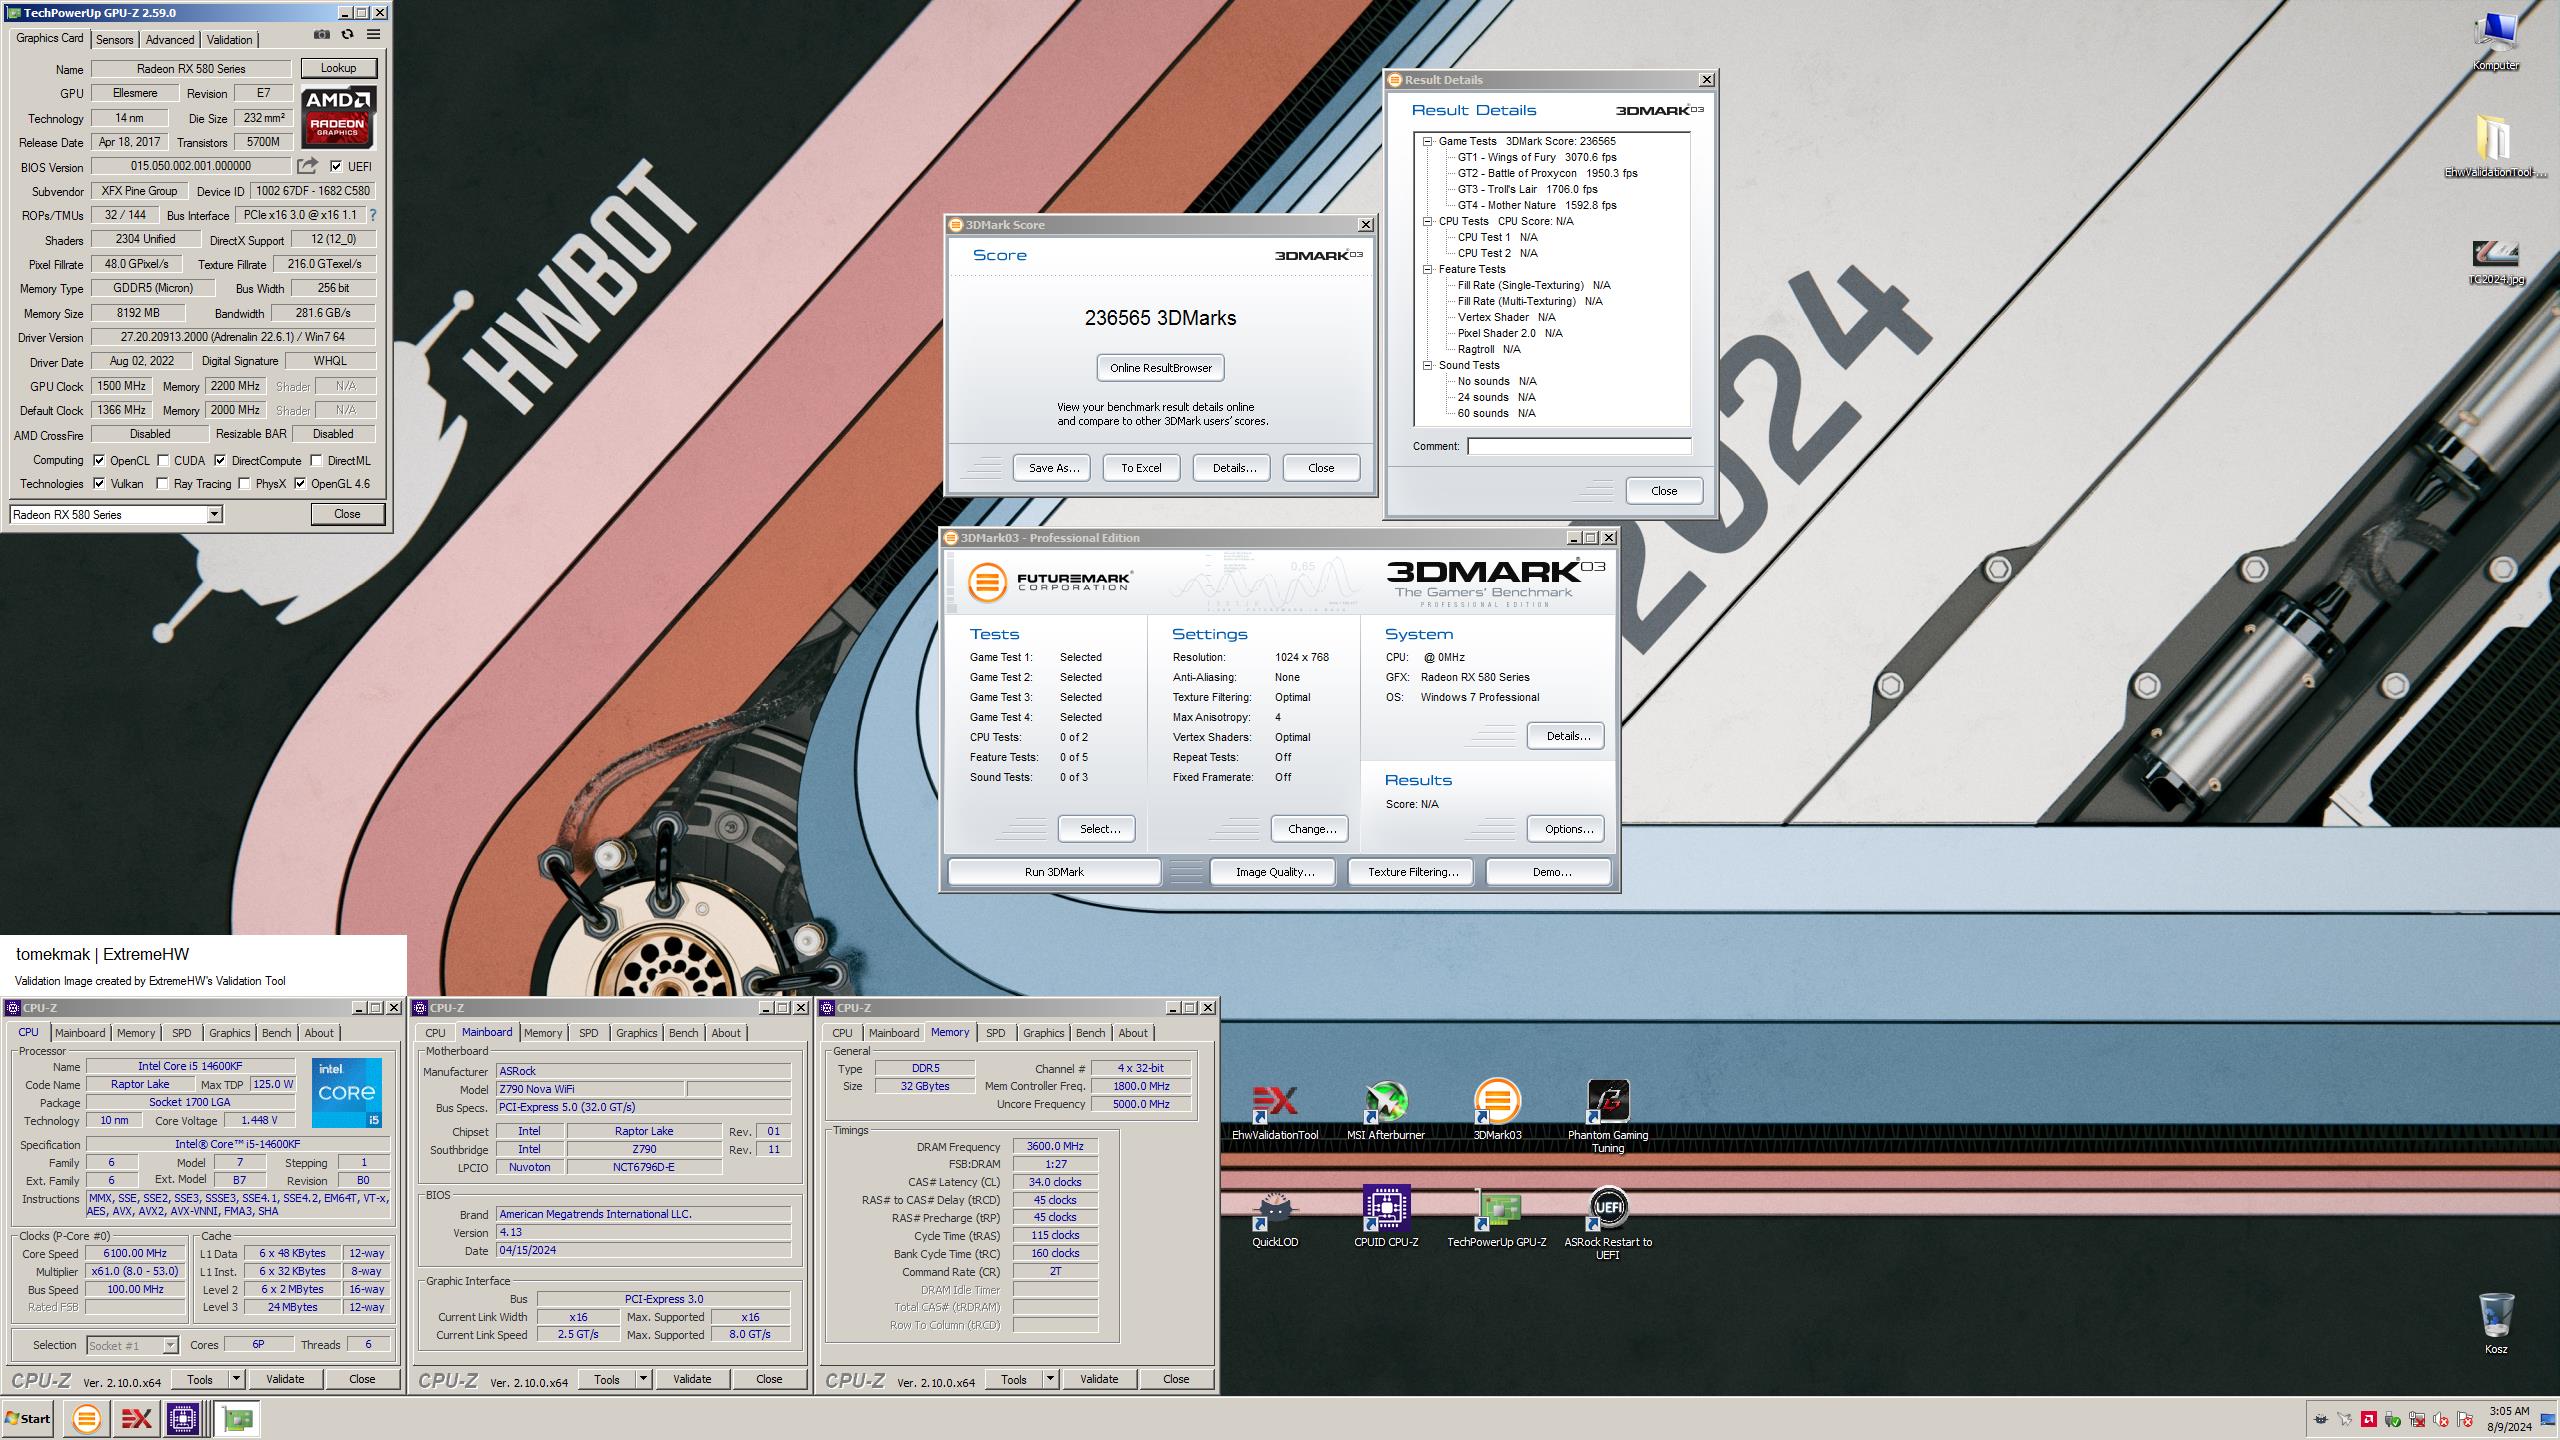Click the Lookup button in GPU-Z

point(338,68)
